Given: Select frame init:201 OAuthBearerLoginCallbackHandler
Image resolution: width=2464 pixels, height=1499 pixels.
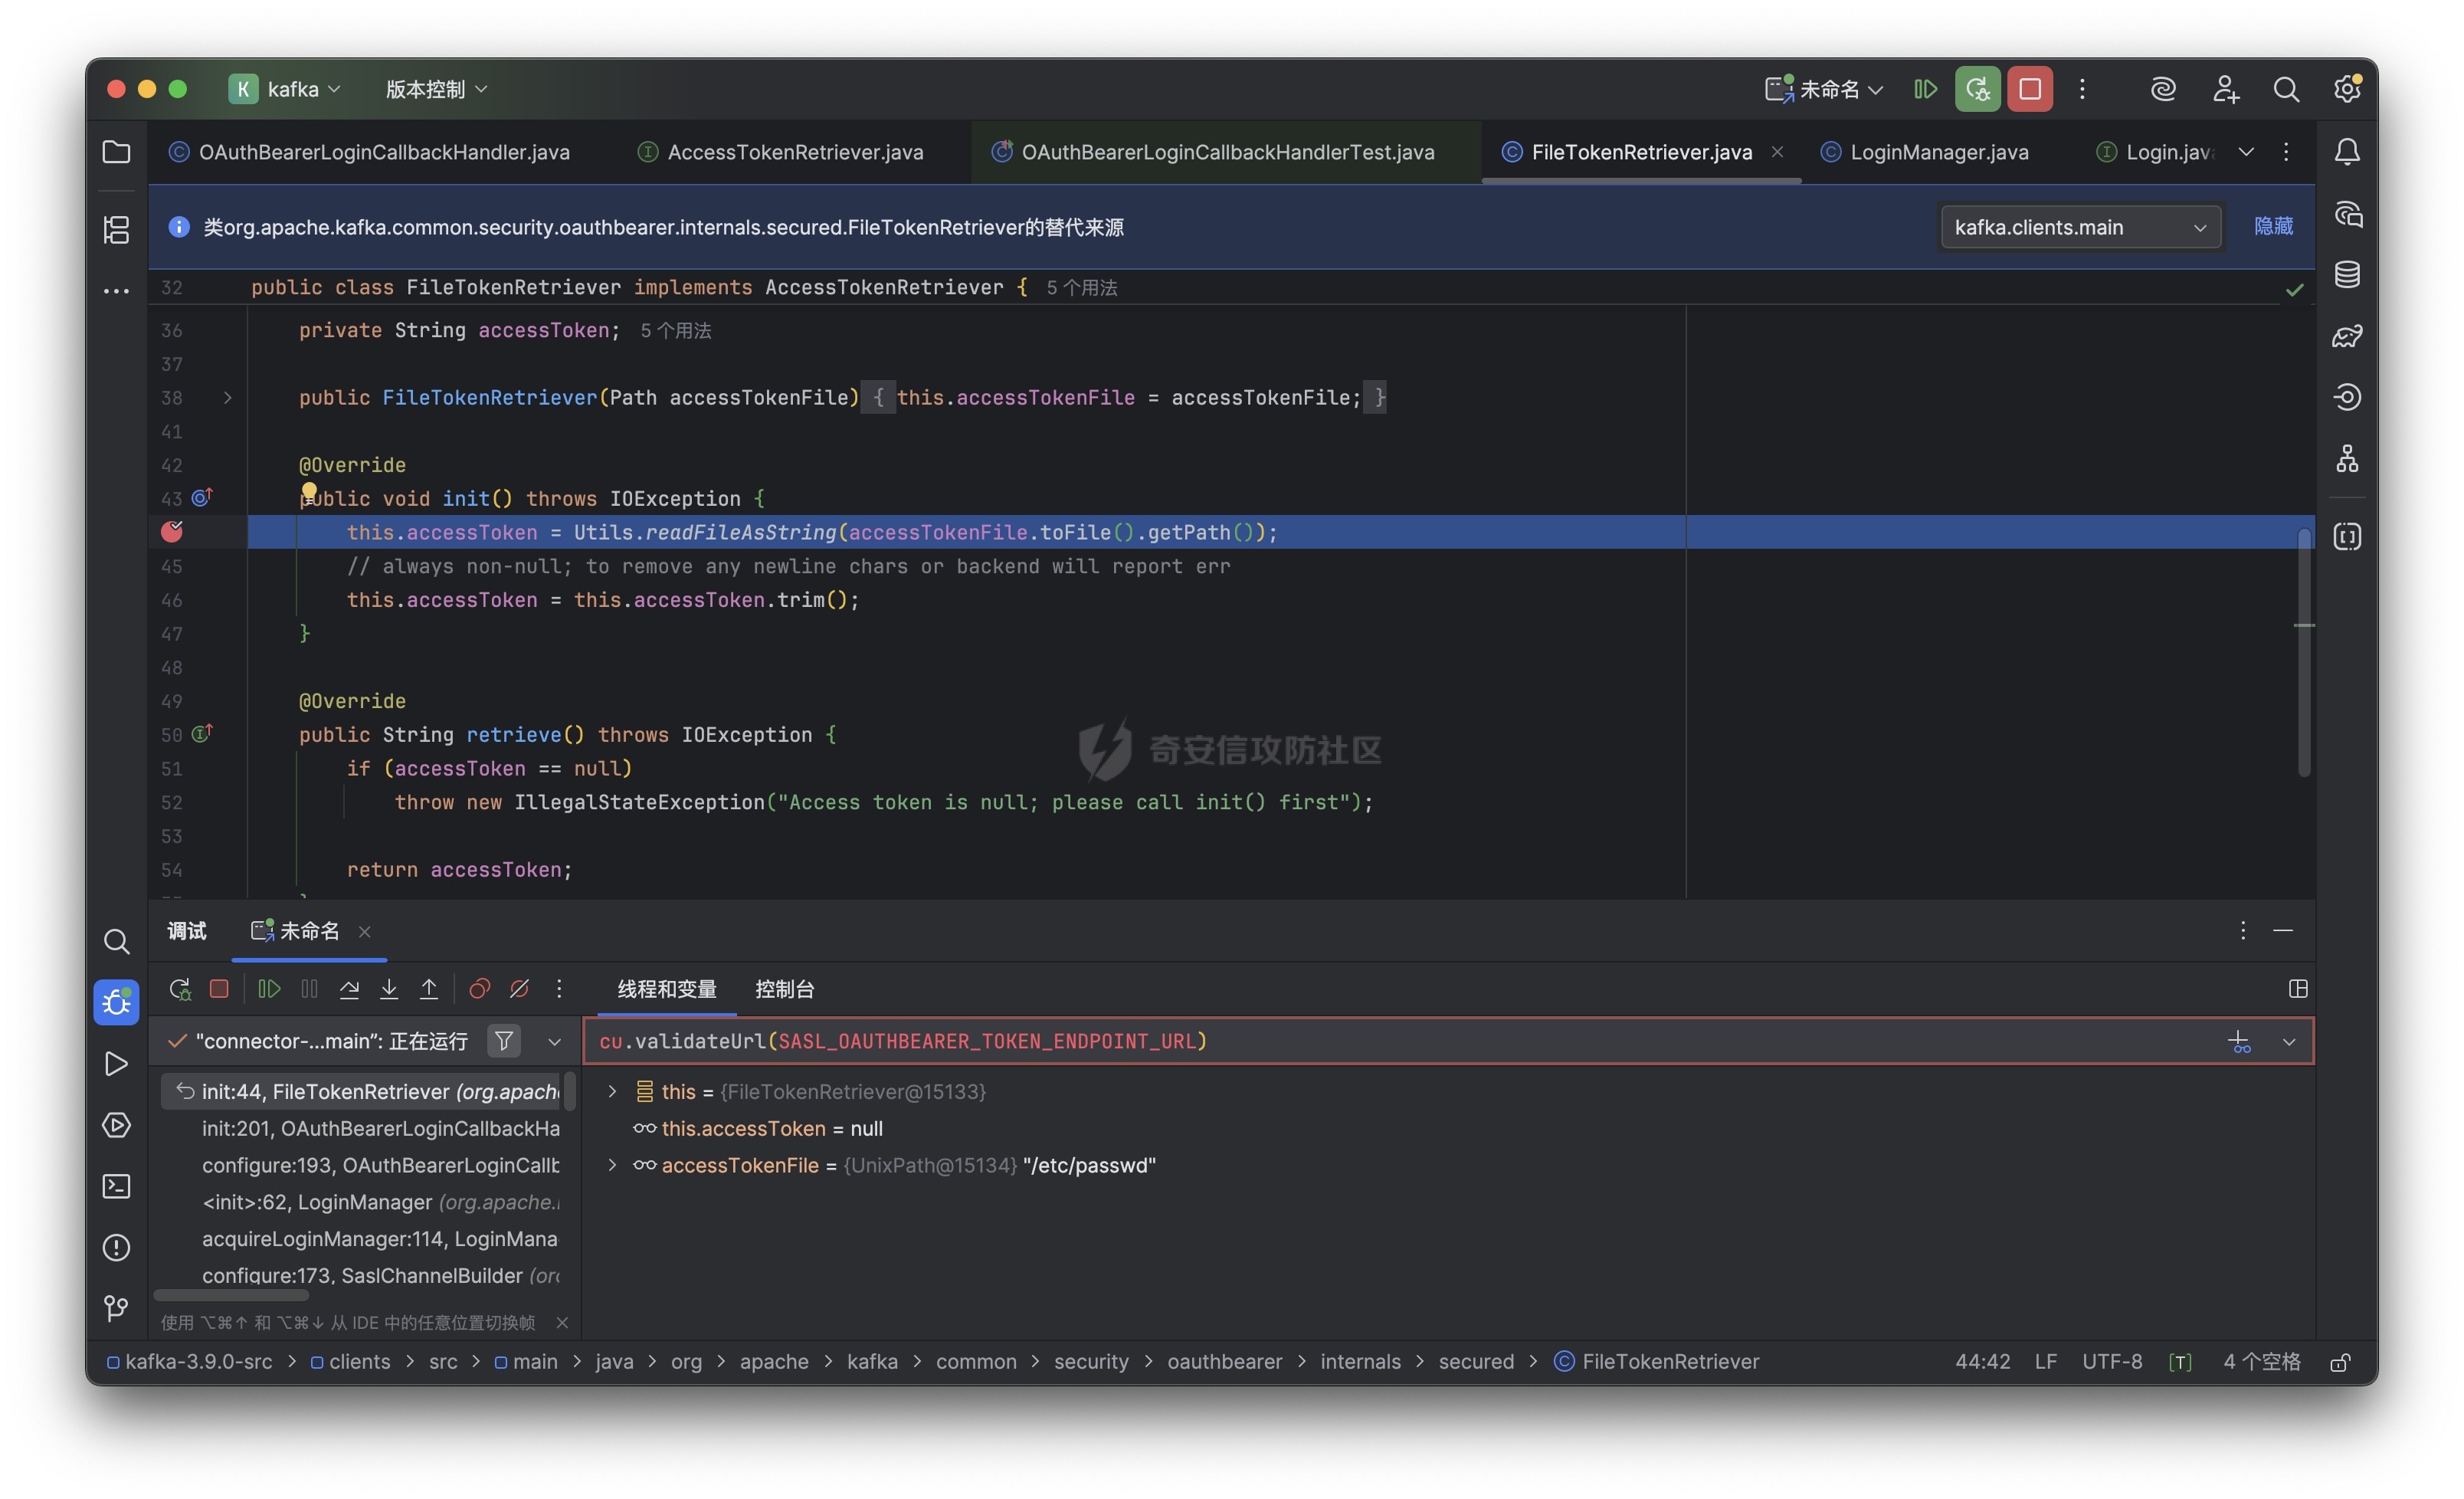Looking at the screenshot, I should tap(380, 1128).
